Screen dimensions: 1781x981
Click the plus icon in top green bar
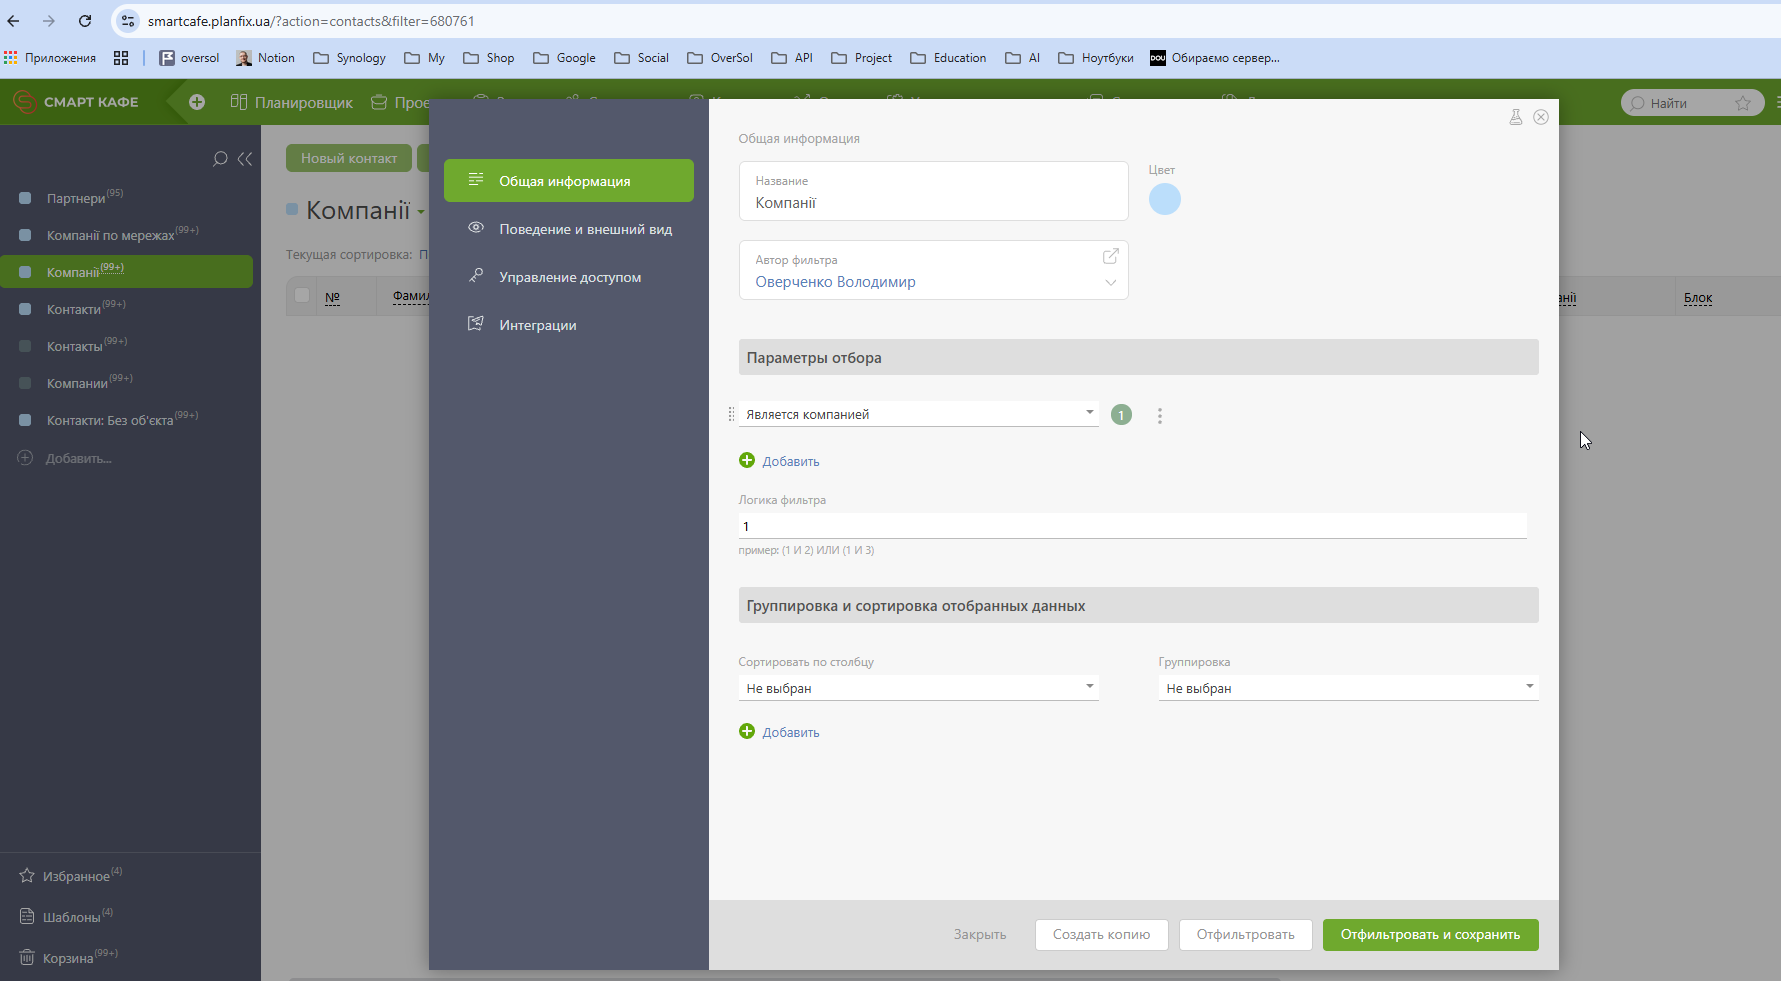click(197, 102)
